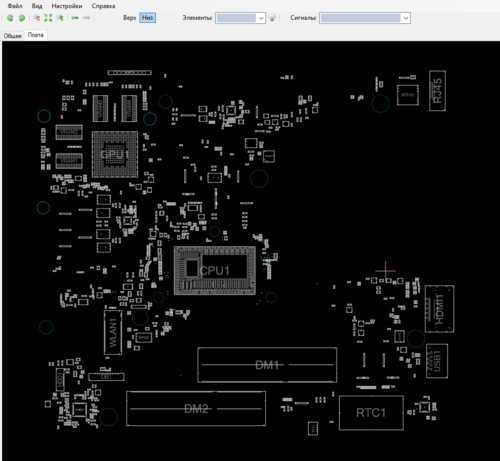Select the CPU1 component on the board
Screen dimensions: 500x461
(x=215, y=271)
